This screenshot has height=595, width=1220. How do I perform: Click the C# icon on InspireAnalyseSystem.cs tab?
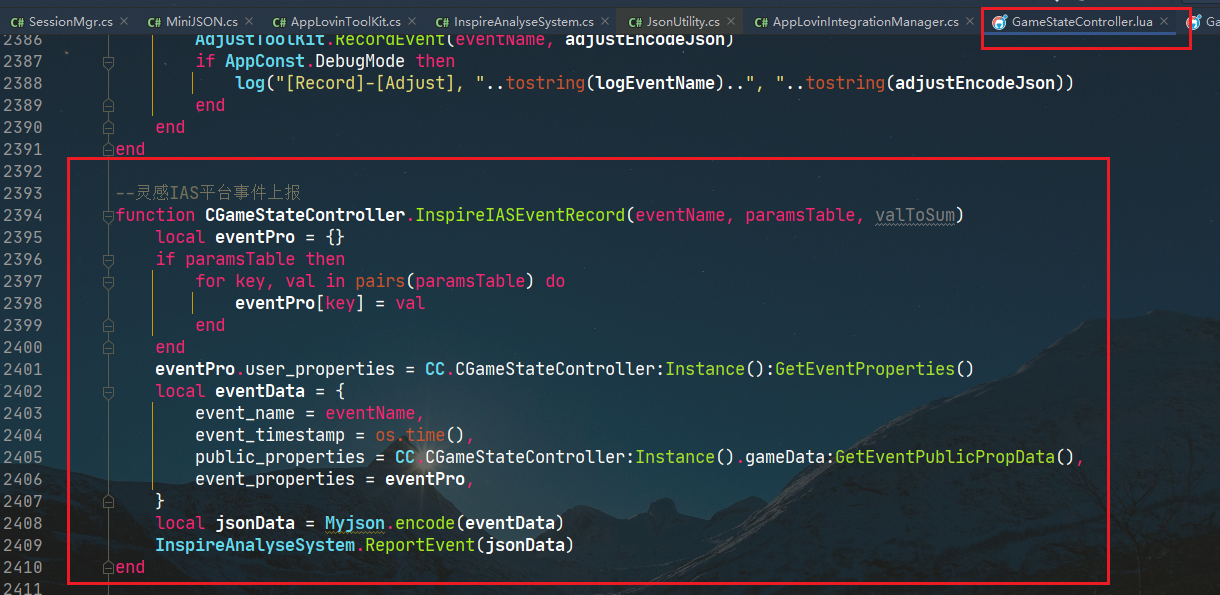point(442,22)
